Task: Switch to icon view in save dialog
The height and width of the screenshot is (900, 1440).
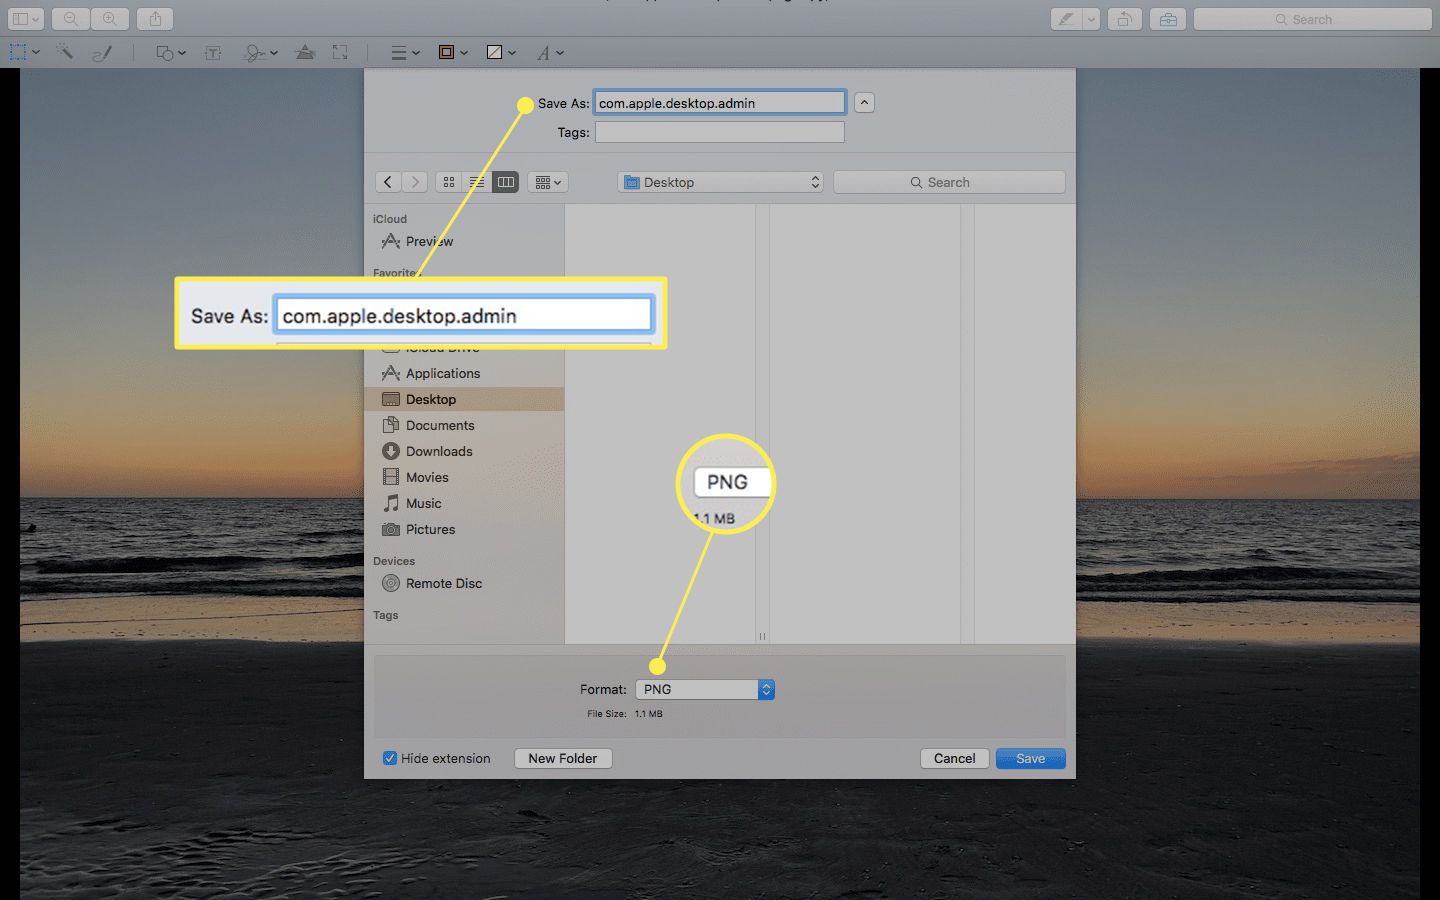Action: 449,182
